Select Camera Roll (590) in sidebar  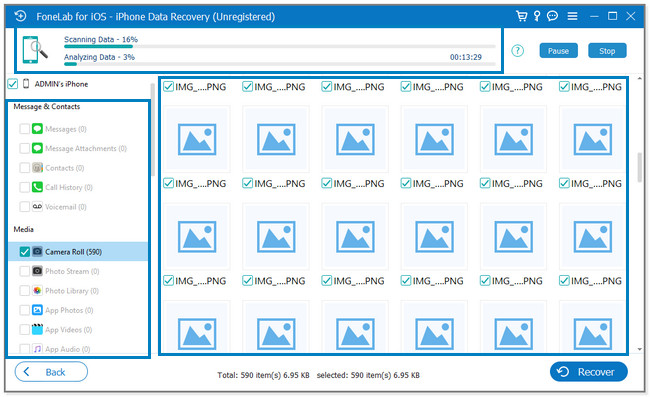78,252
